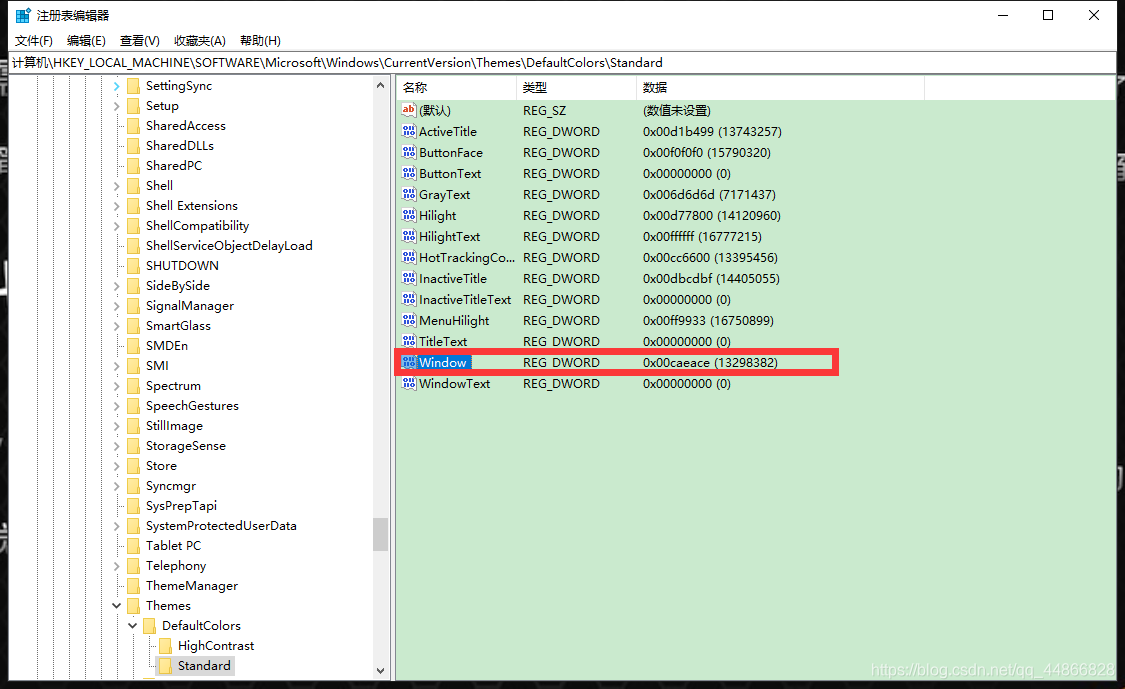Screen dimensions: 1125x689
Task: Click the folder icon next to HighContrast
Action: click(165, 646)
